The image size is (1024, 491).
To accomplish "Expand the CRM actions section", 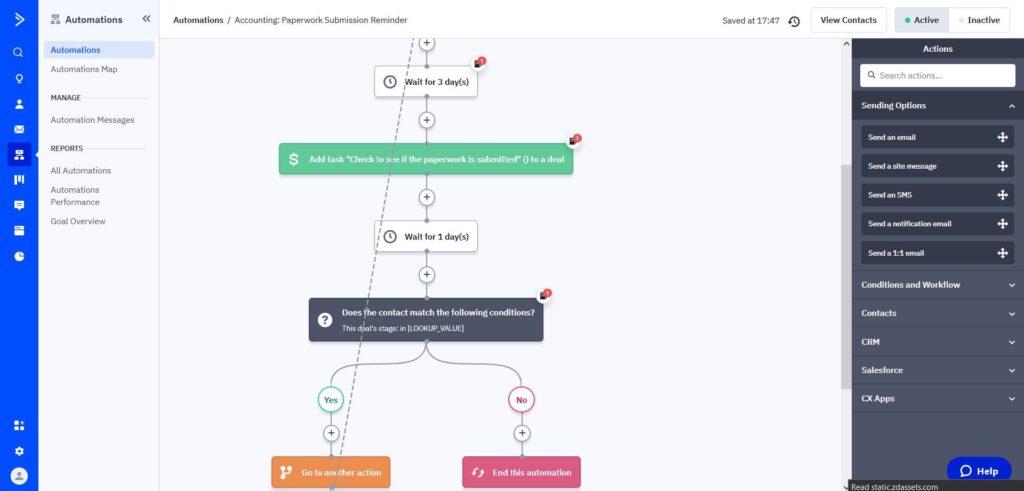I will (x=937, y=341).
